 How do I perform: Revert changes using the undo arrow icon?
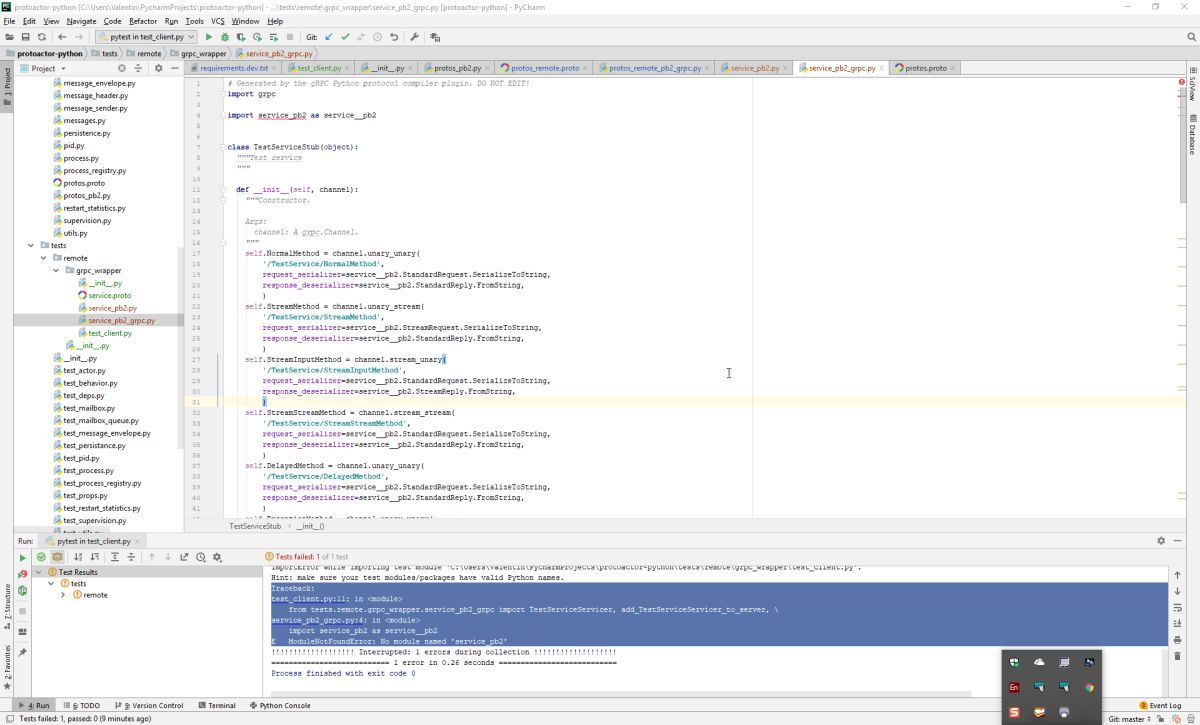[x=394, y=37]
